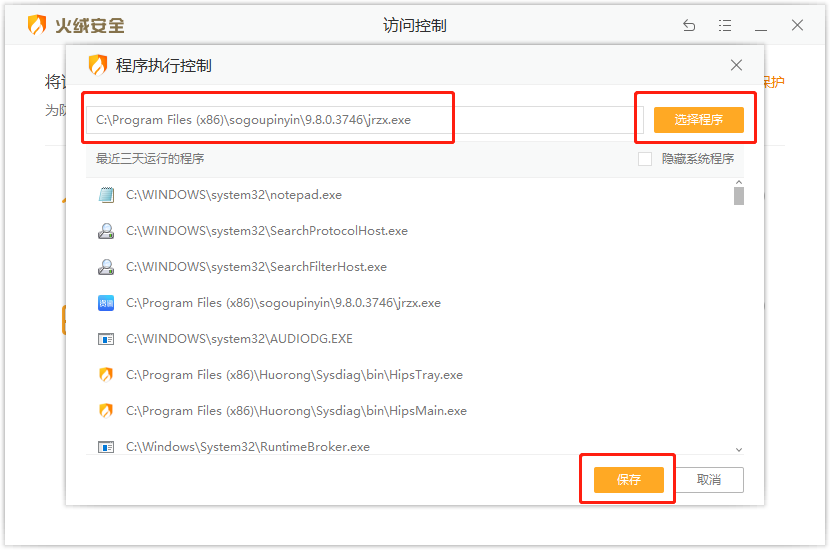Click the scroll up arrow of program list
The image size is (830, 550).
click(x=739, y=182)
